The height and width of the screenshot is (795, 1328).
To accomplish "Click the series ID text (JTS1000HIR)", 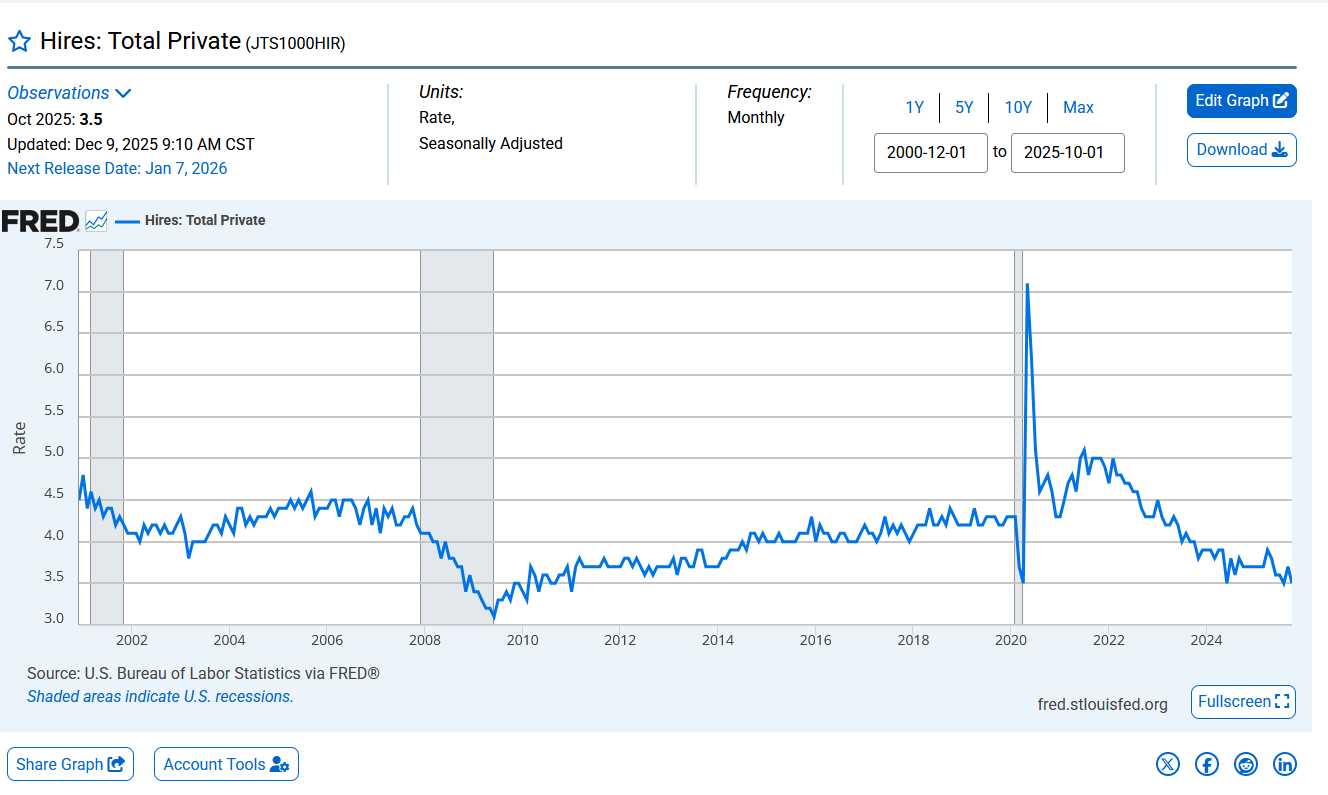I will 295,43.
